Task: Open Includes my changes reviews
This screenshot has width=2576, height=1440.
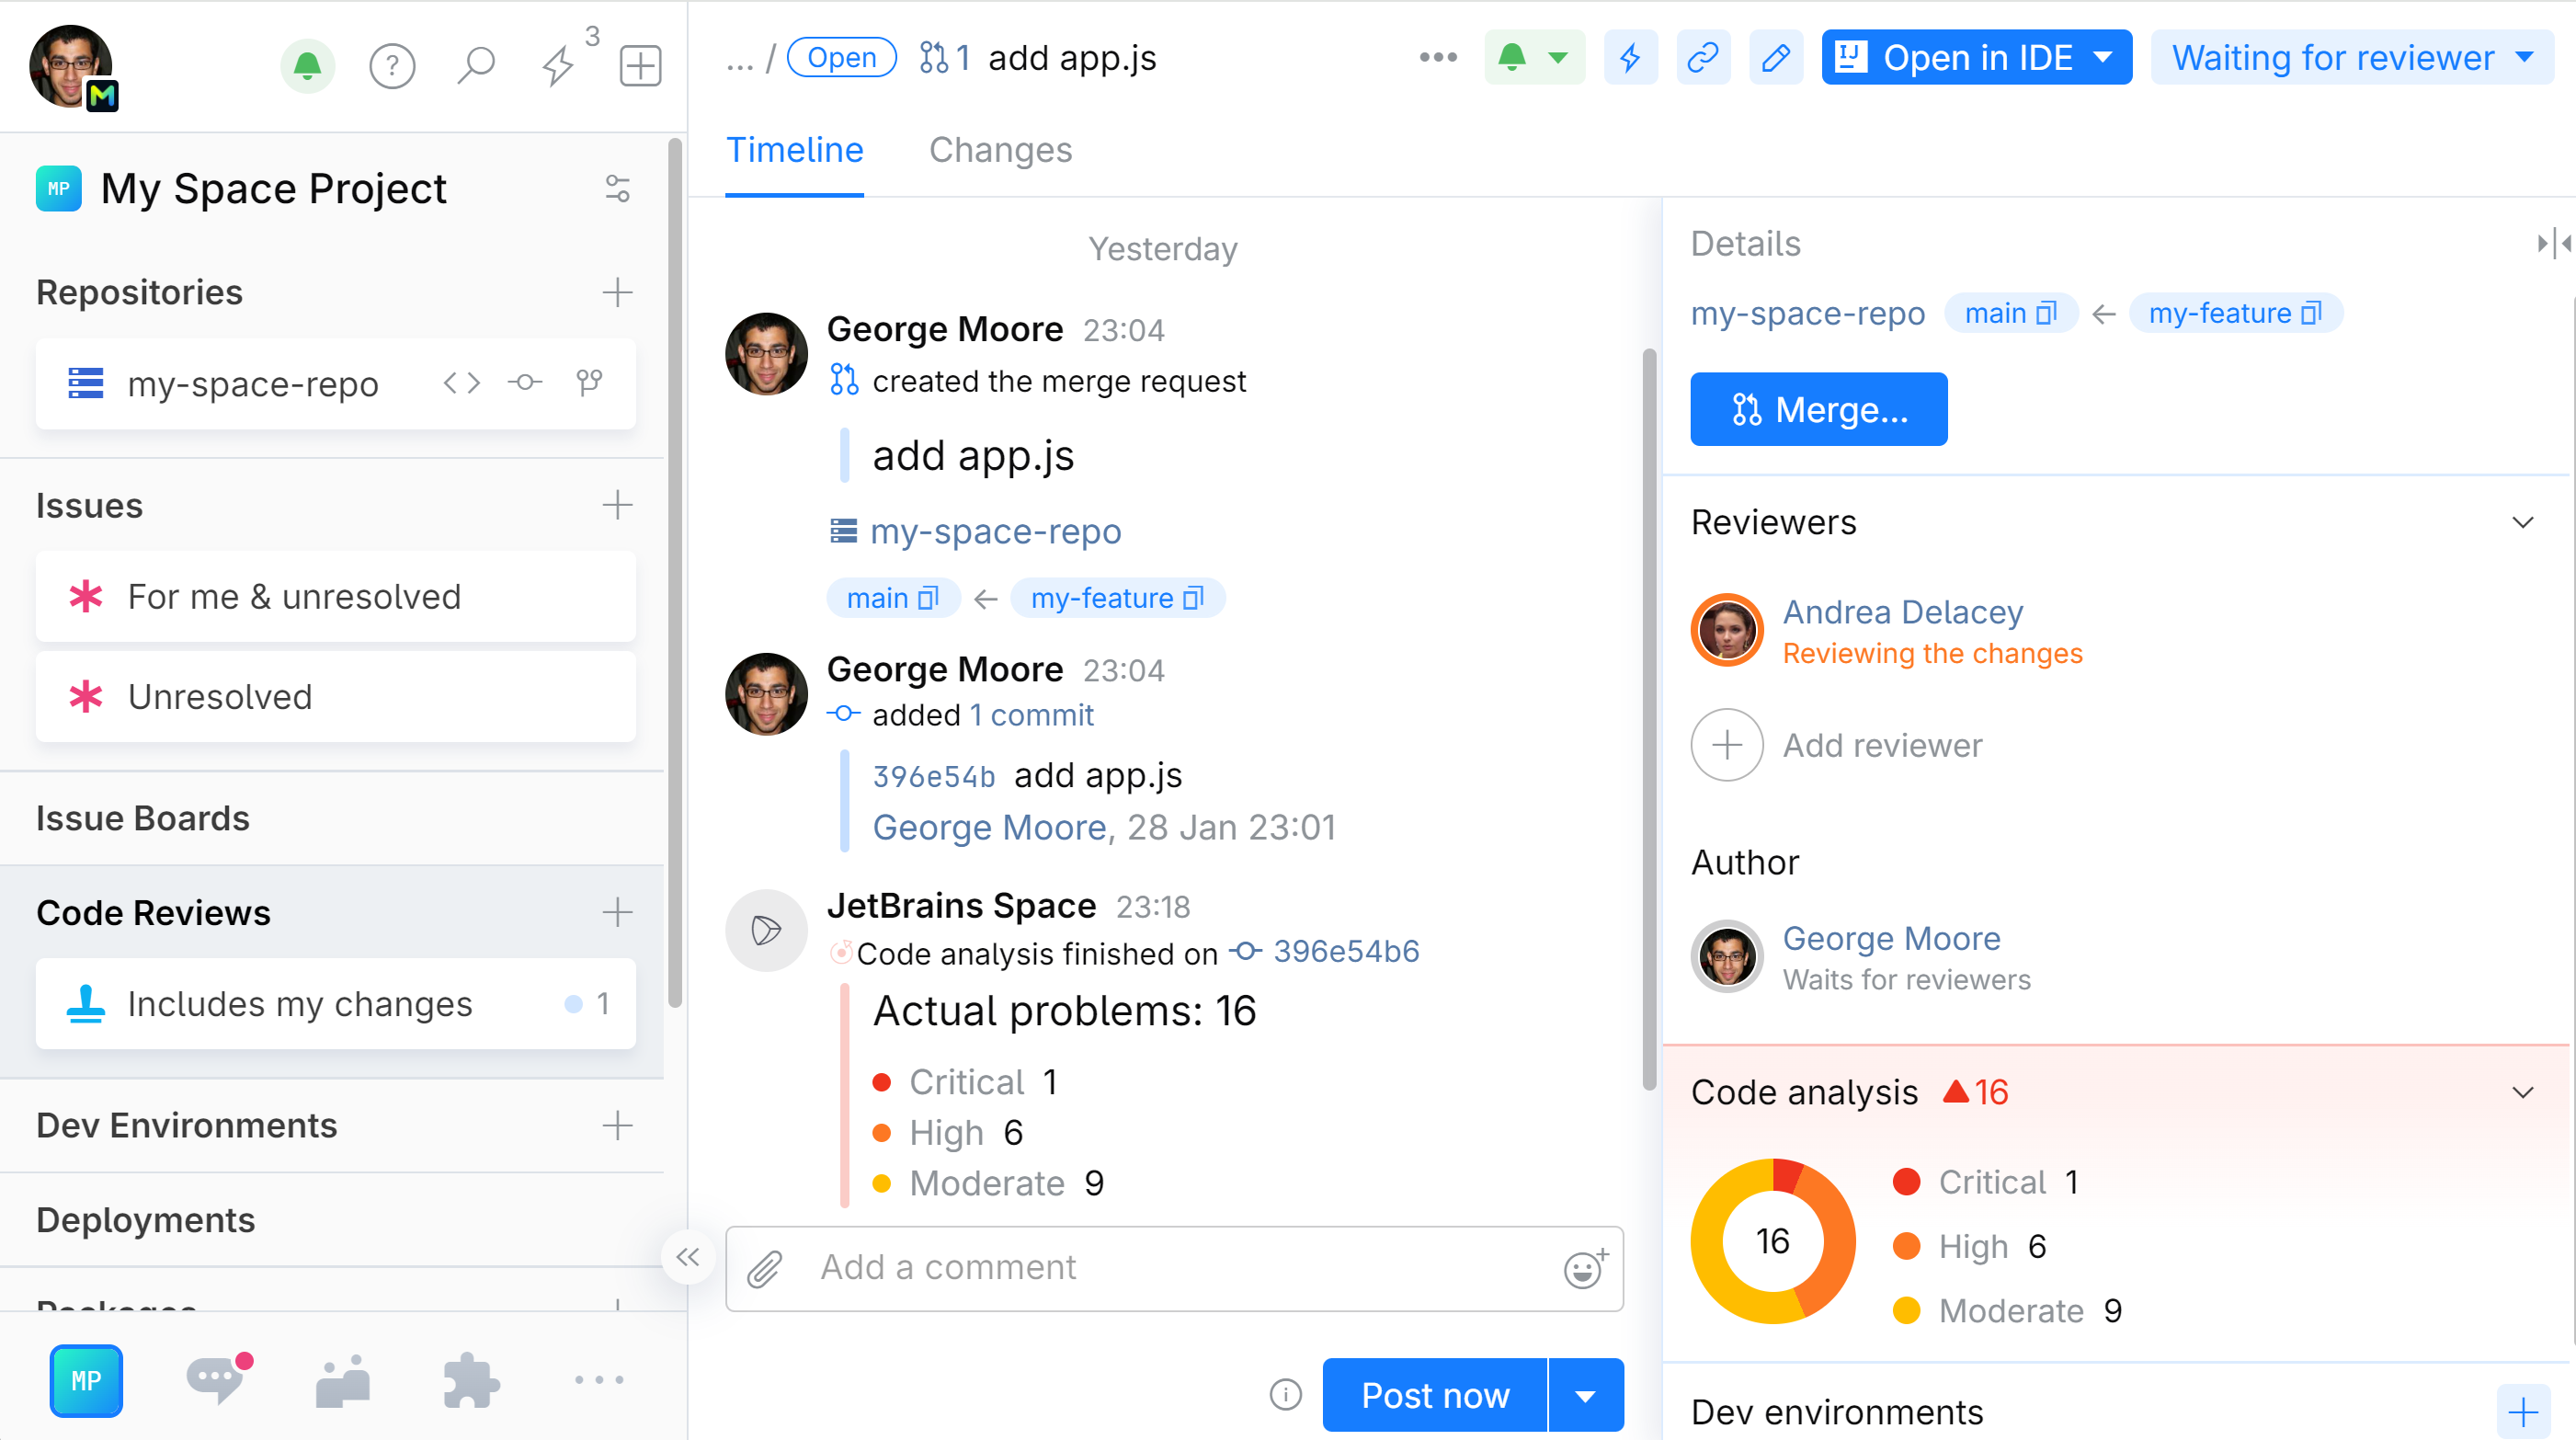Action: pyautogui.click(x=335, y=1003)
